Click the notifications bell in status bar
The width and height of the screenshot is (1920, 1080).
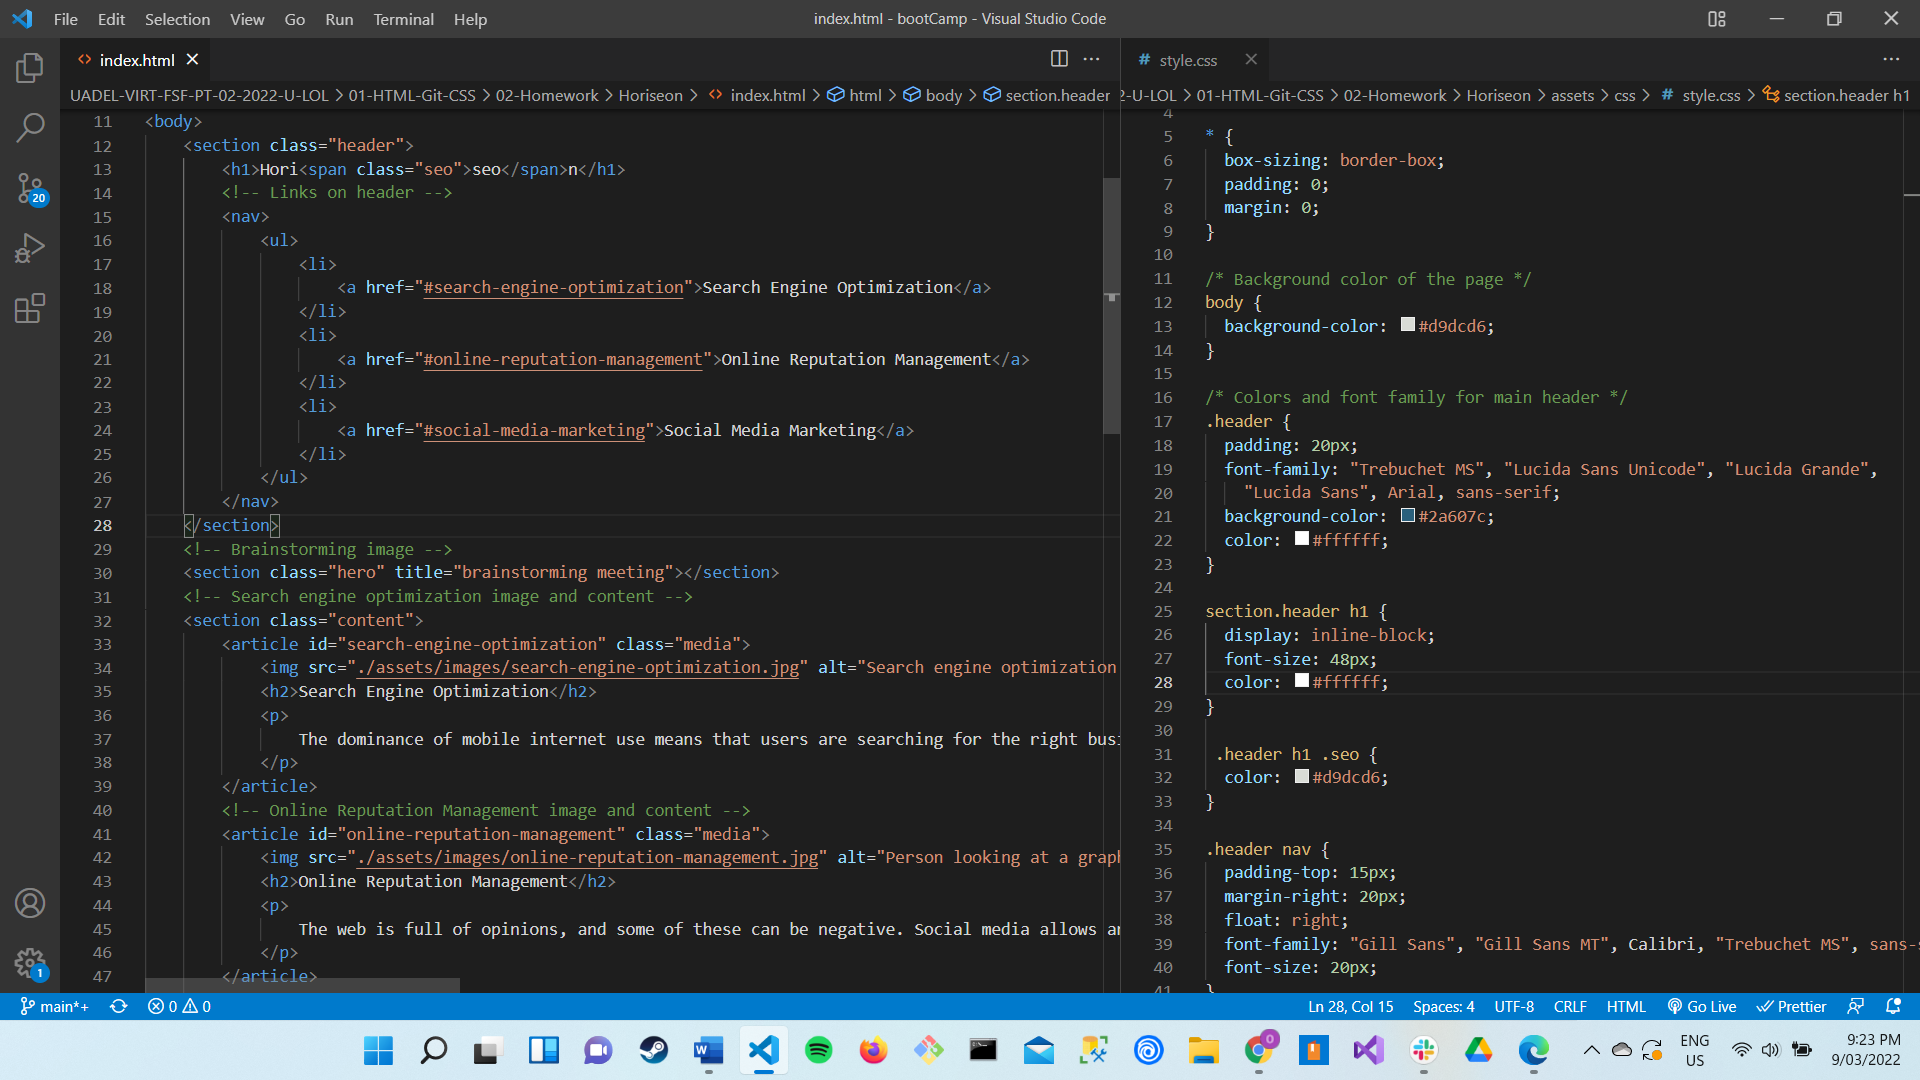(x=1893, y=1007)
